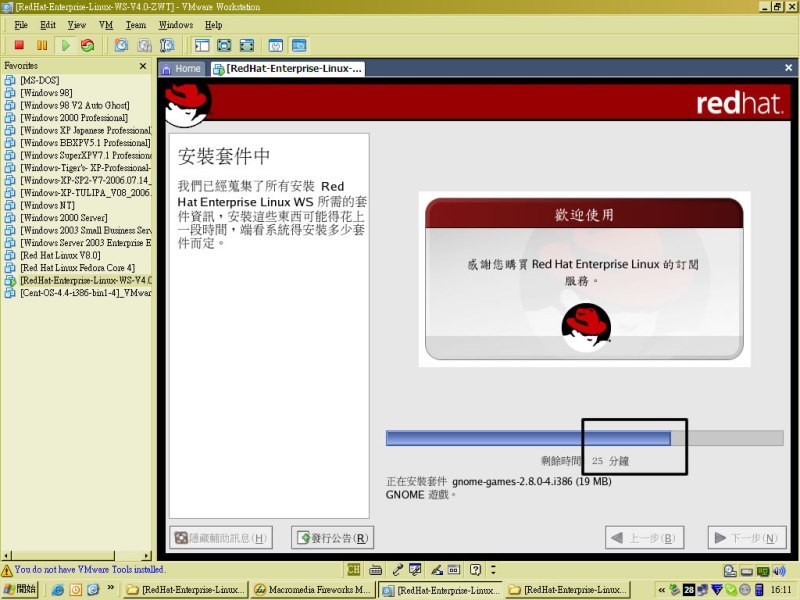The image size is (800, 600).
Task: Click the VMware Tools warning icon in the status bar
Action: coord(7,570)
